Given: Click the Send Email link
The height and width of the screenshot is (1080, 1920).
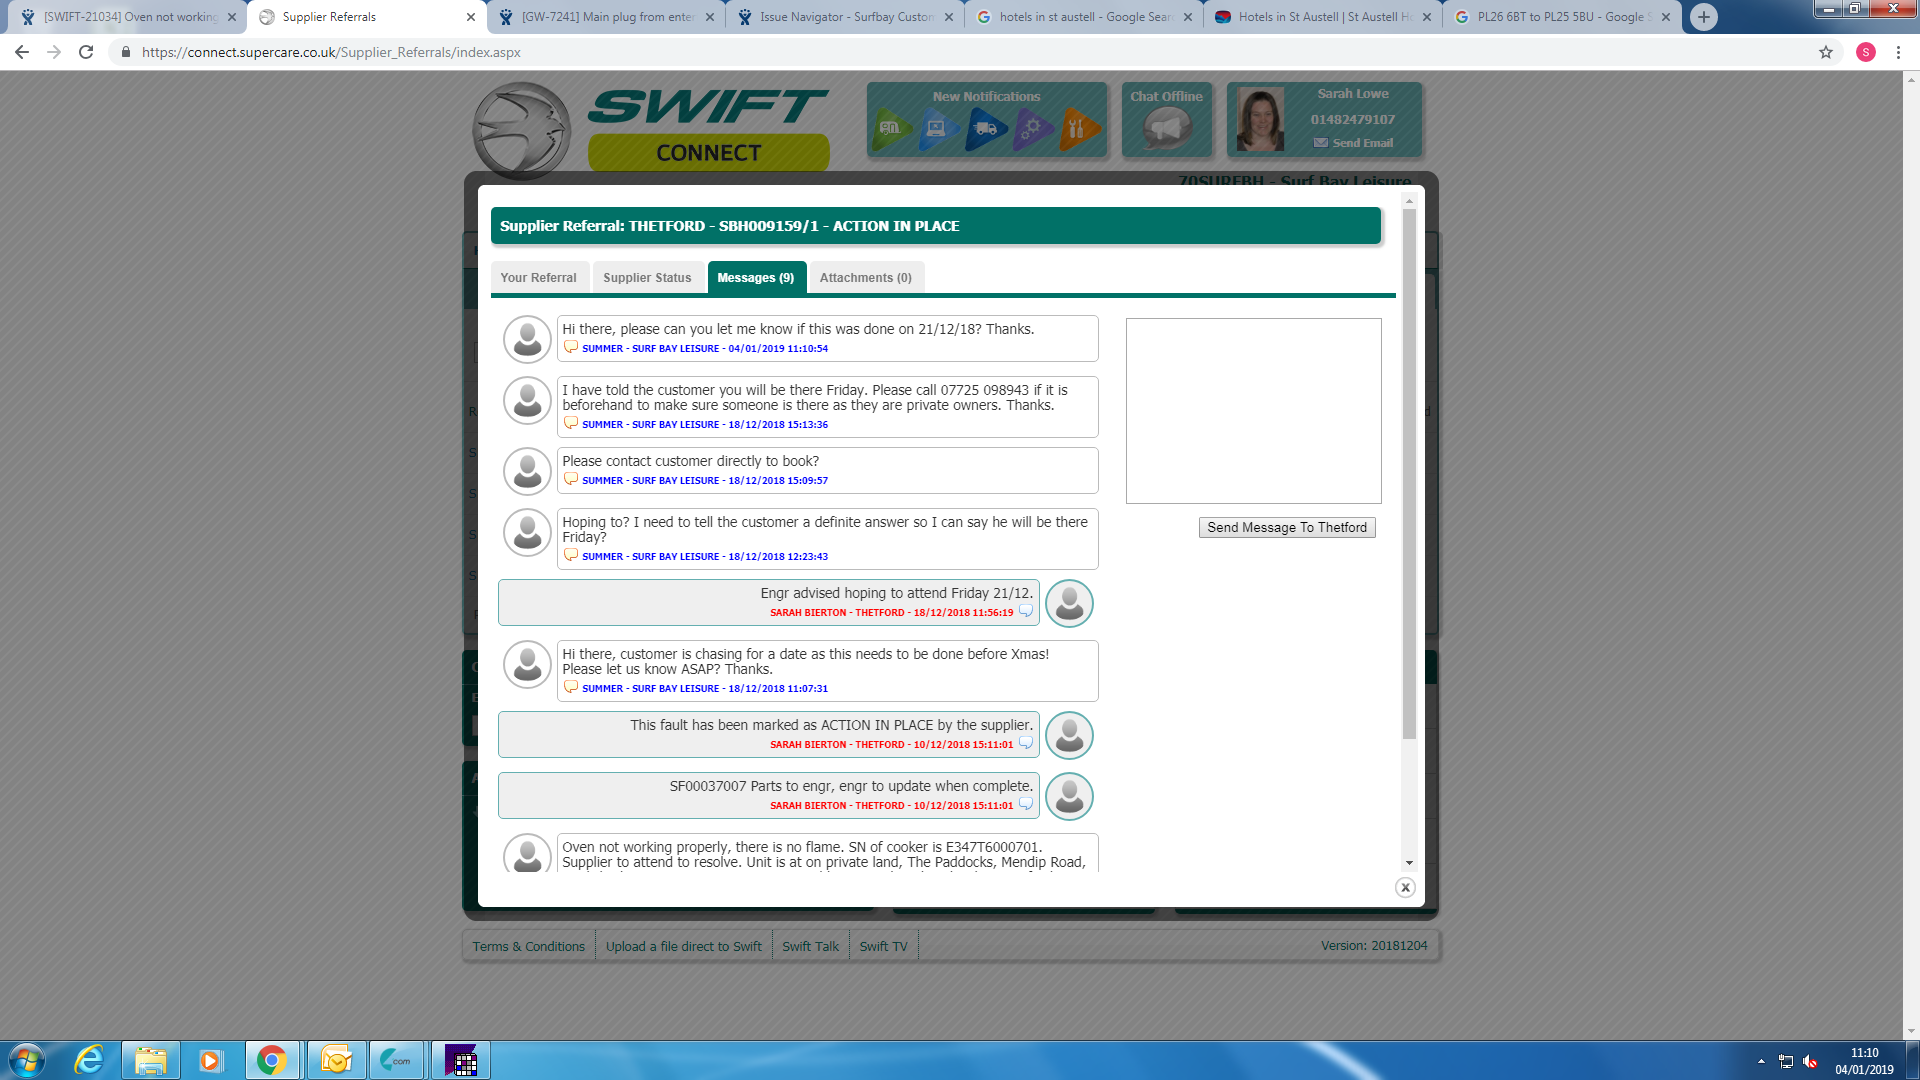Looking at the screenshot, I should tap(1362, 143).
